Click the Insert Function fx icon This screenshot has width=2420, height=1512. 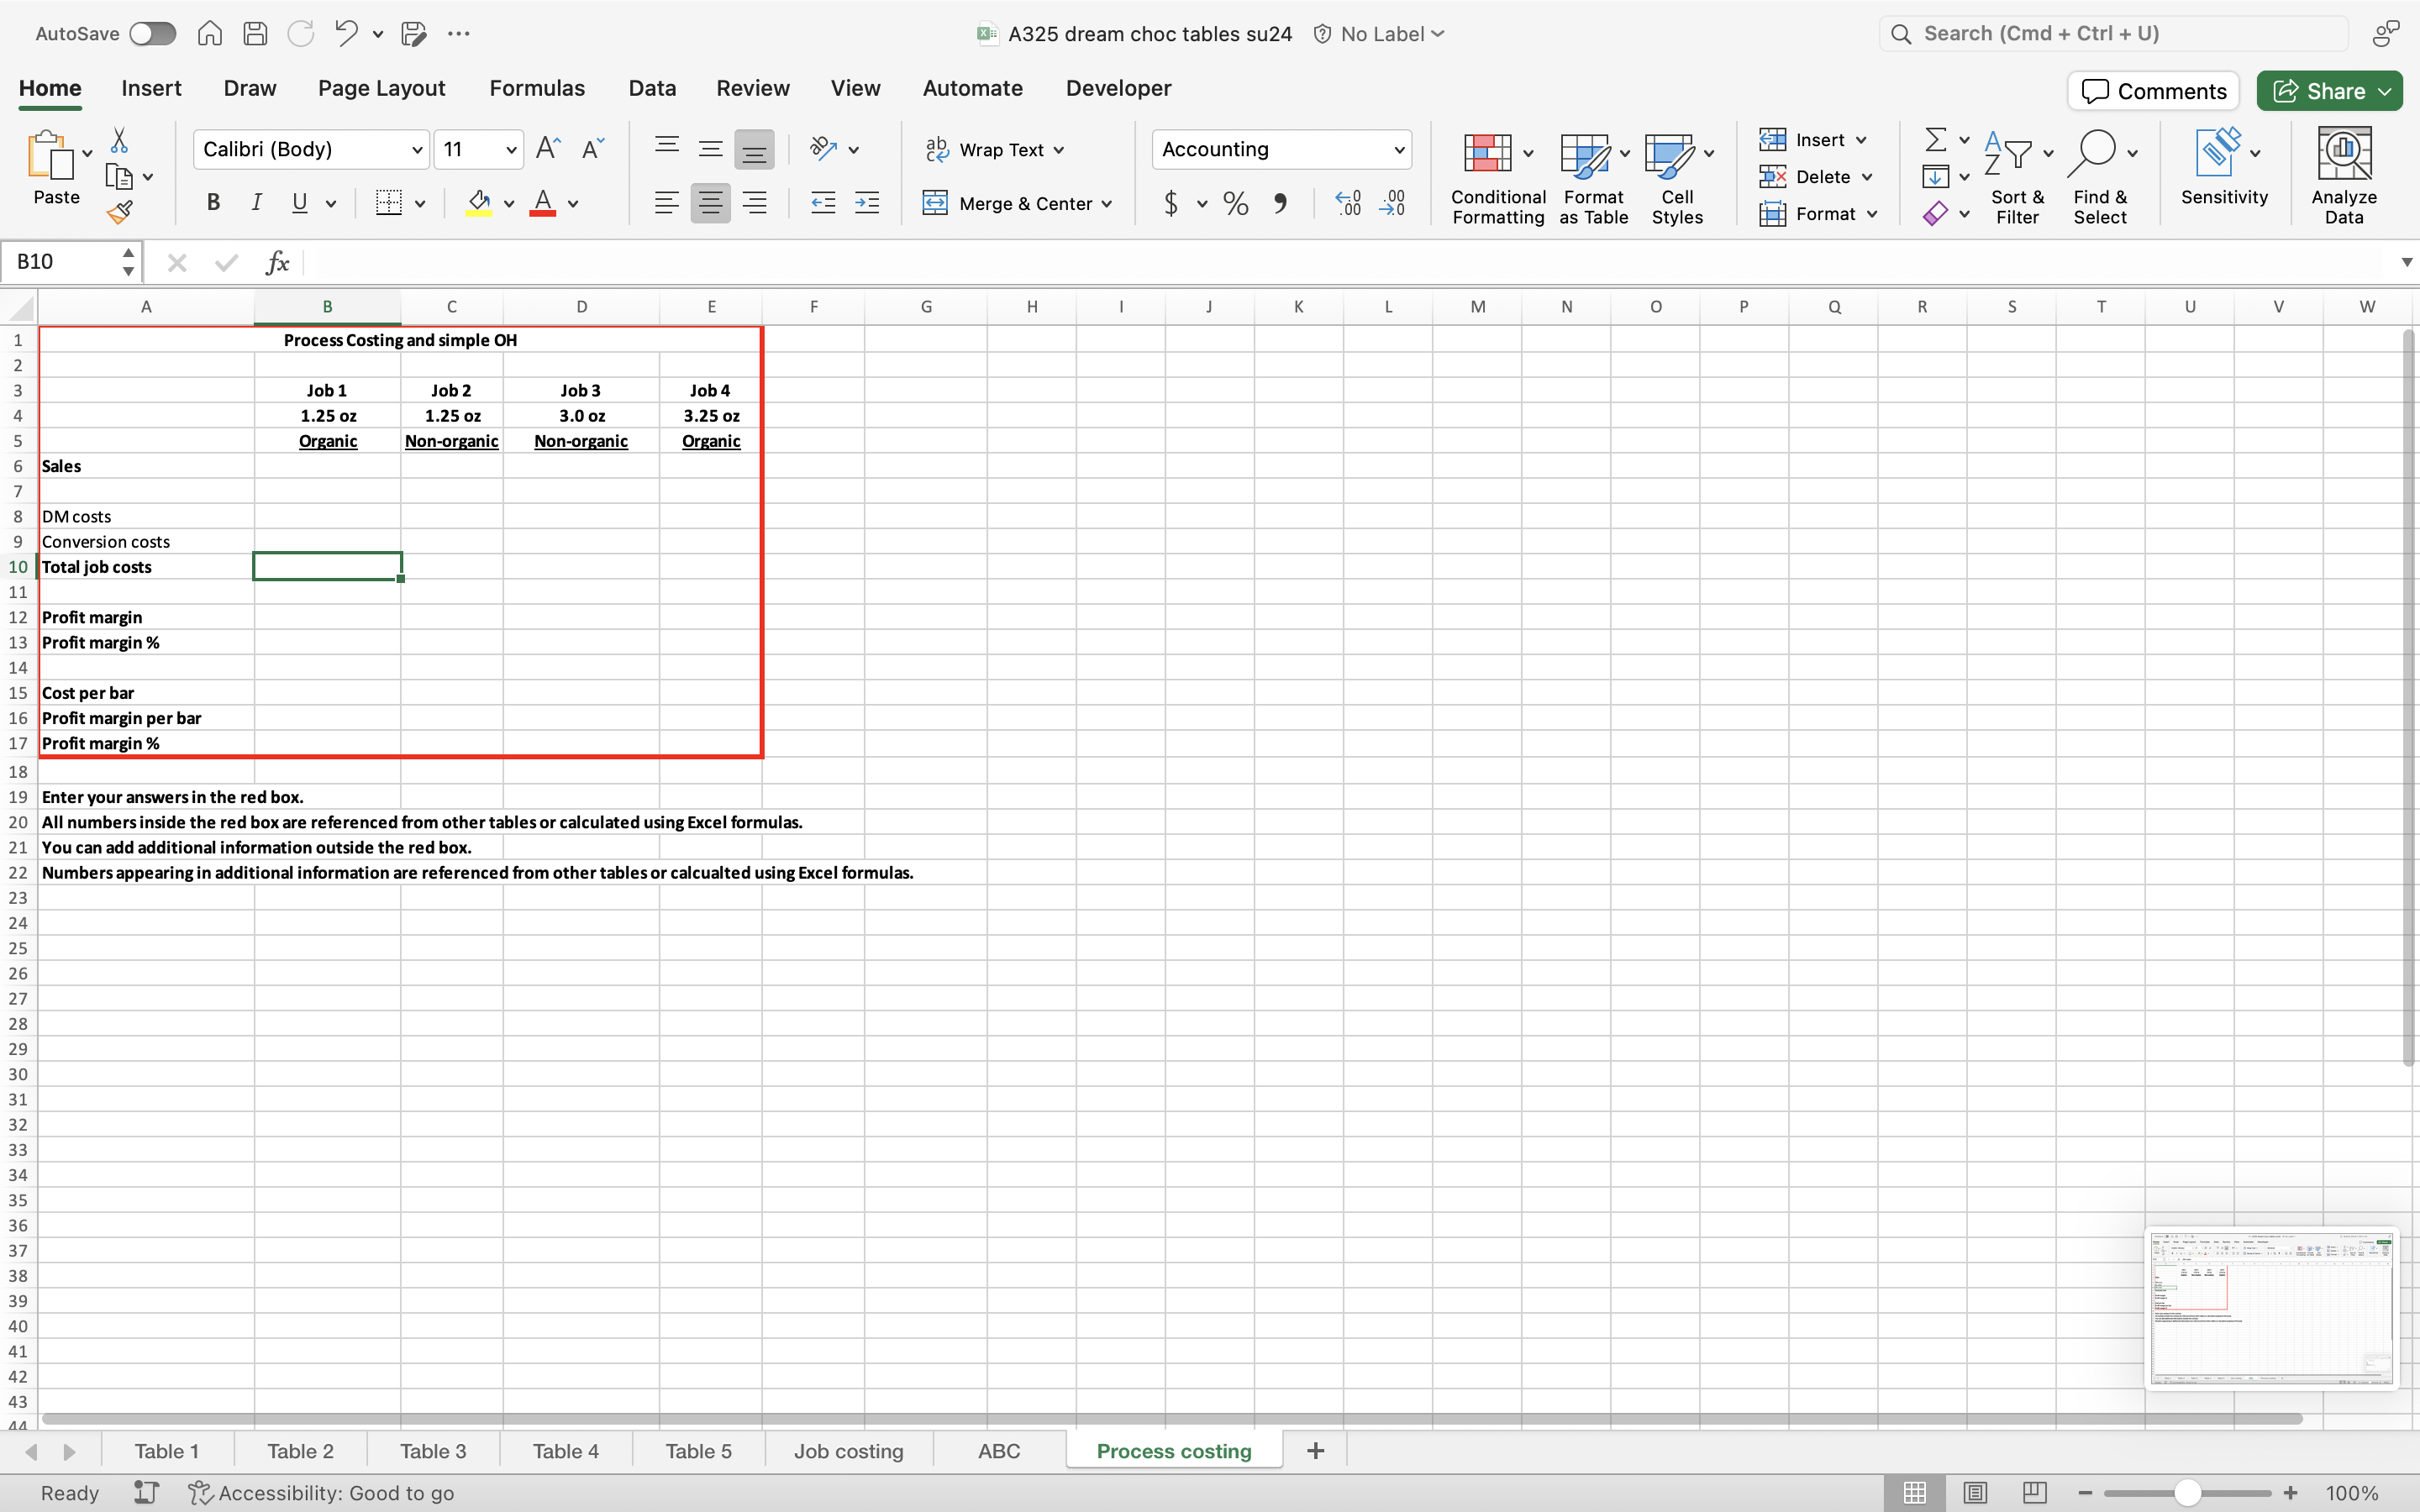(x=277, y=262)
